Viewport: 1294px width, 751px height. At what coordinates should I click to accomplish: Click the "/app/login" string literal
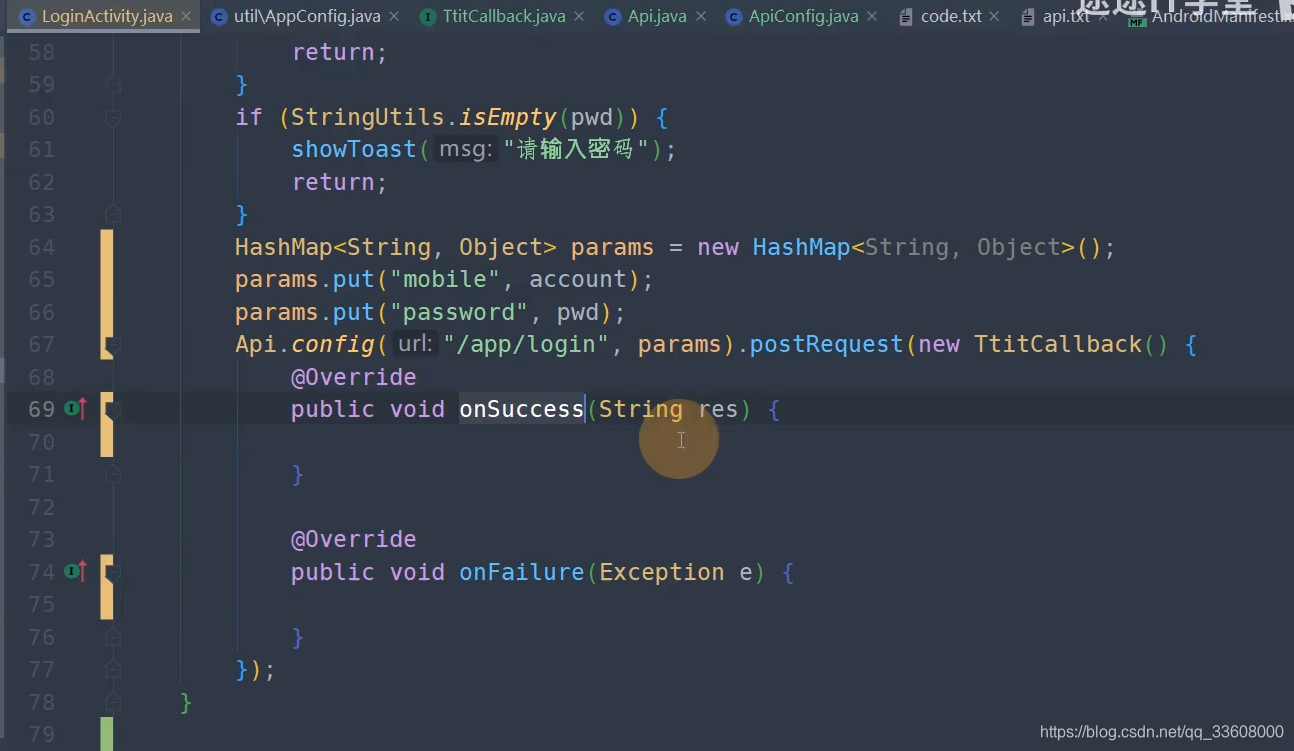[x=526, y=344]
